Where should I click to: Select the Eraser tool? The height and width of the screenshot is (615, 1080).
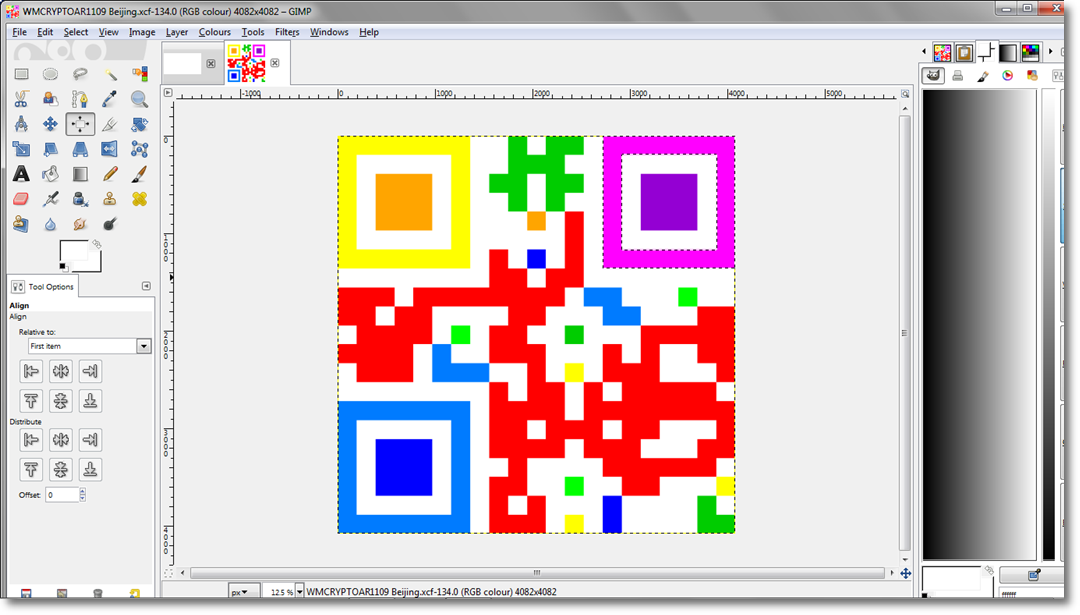point(21,199)
